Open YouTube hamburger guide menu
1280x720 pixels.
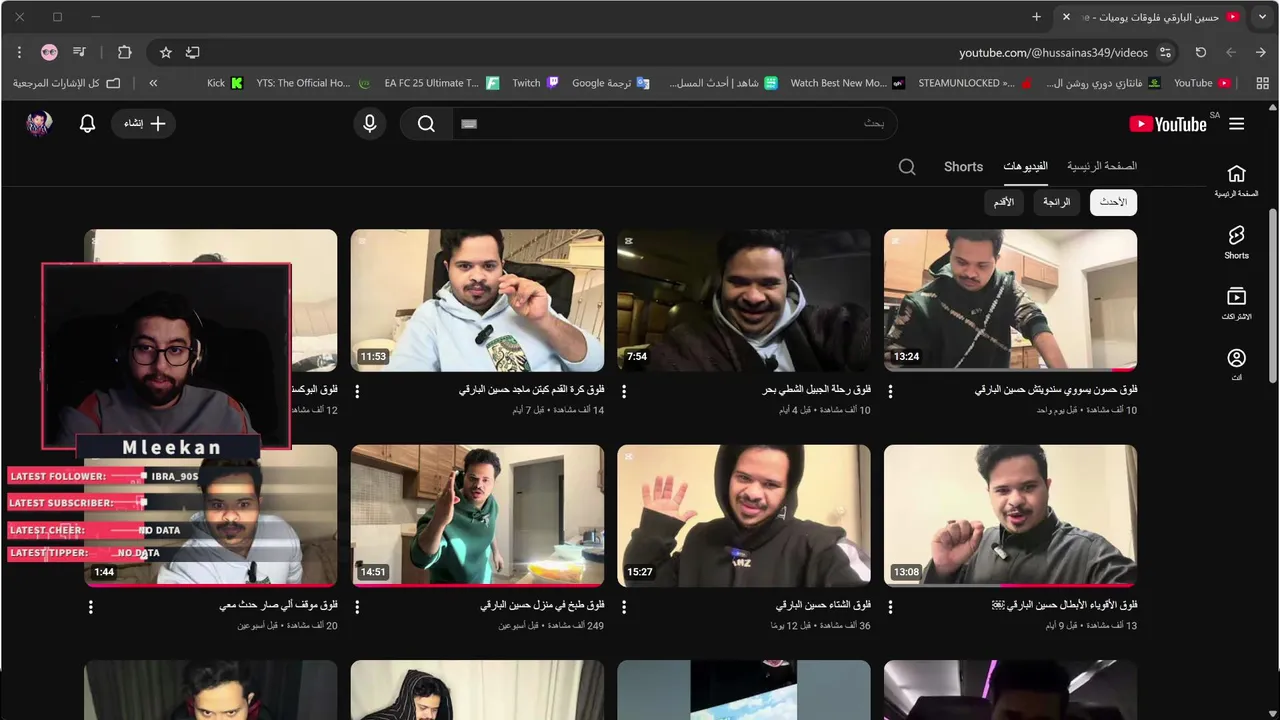[x=1237, y=124]
